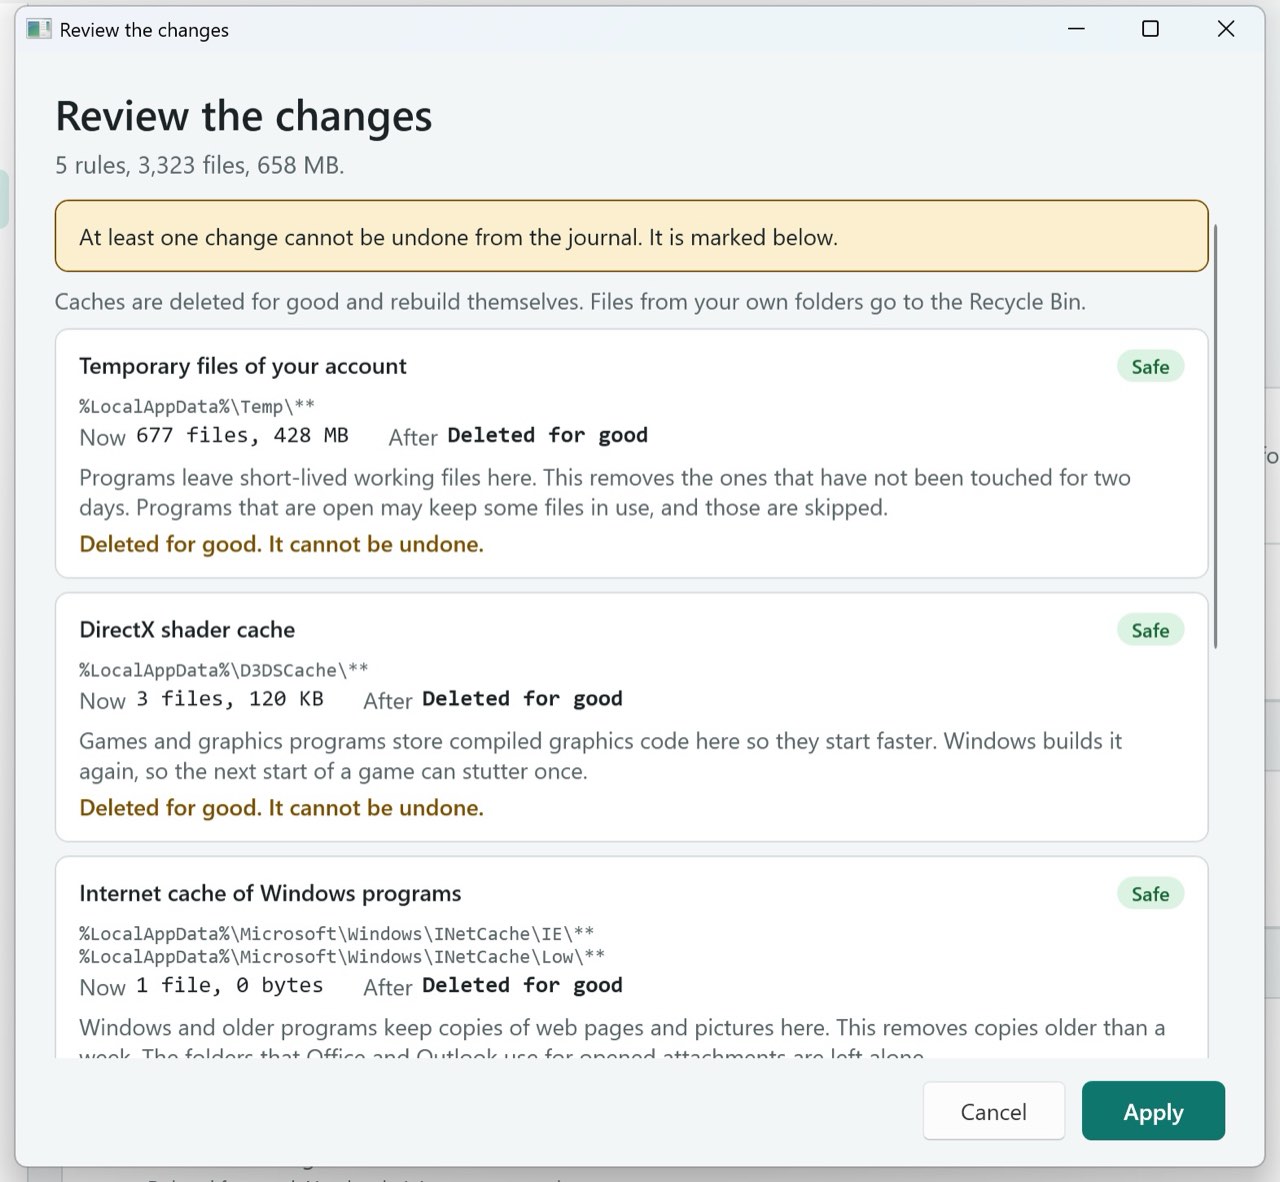Click "Deleted for good" after-value in Internet cache card
This screenshot has width=1280, height=1182.
coord(523,986)
